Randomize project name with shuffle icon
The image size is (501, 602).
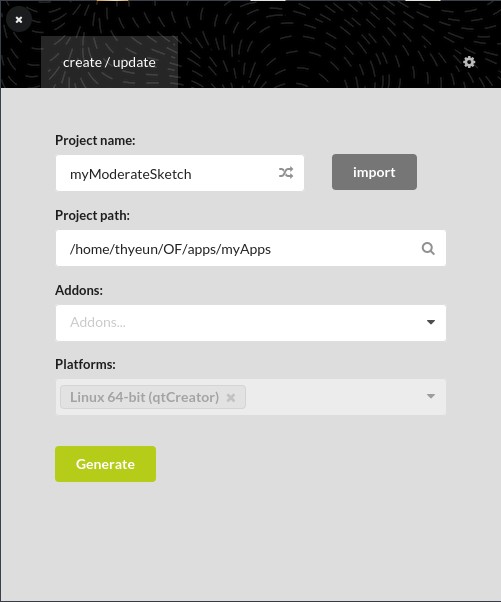tap(286, 173)
